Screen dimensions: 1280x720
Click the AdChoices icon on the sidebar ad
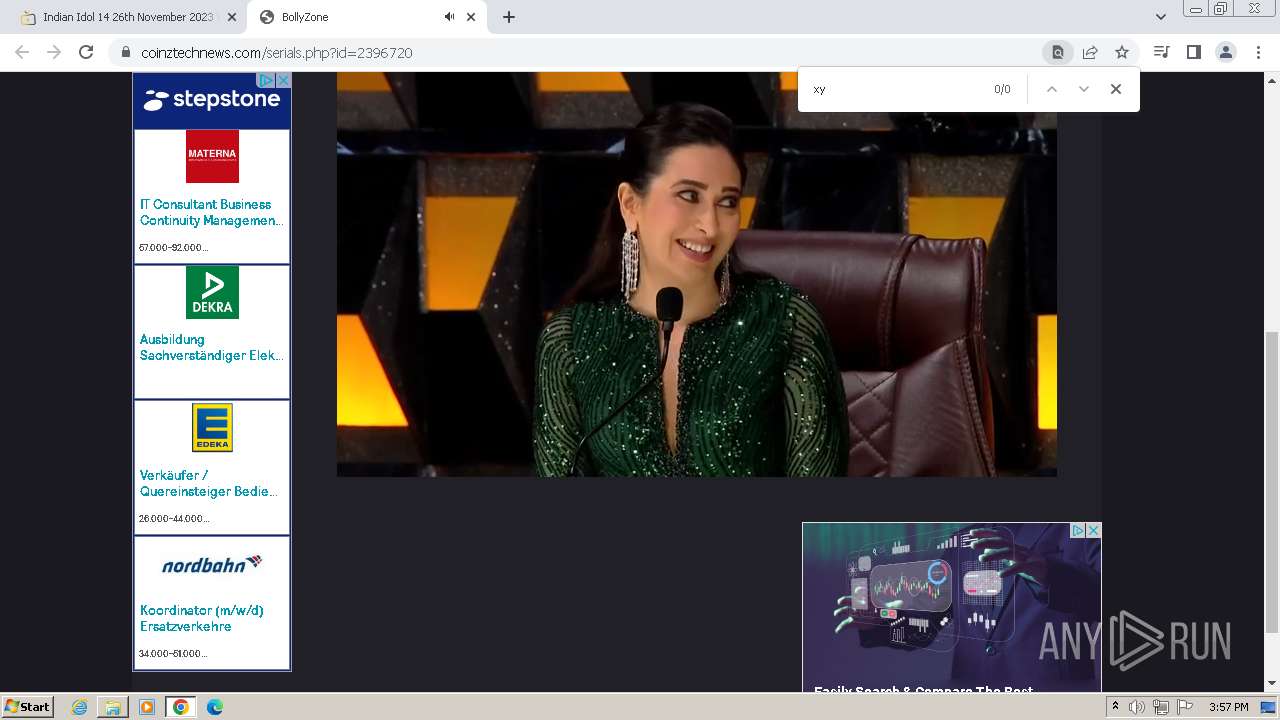click(266, 80)
